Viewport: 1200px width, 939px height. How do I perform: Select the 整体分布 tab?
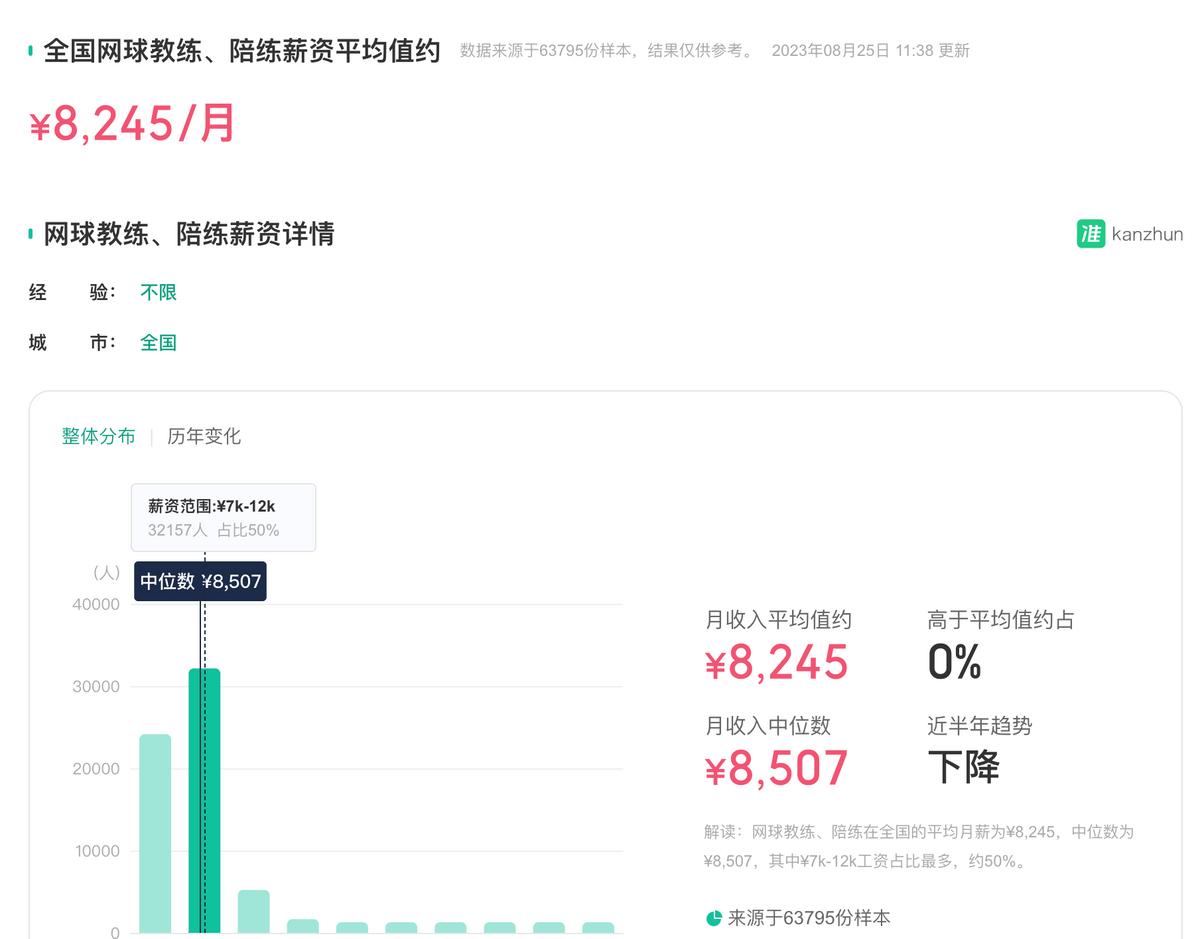[x=99, y=437]
